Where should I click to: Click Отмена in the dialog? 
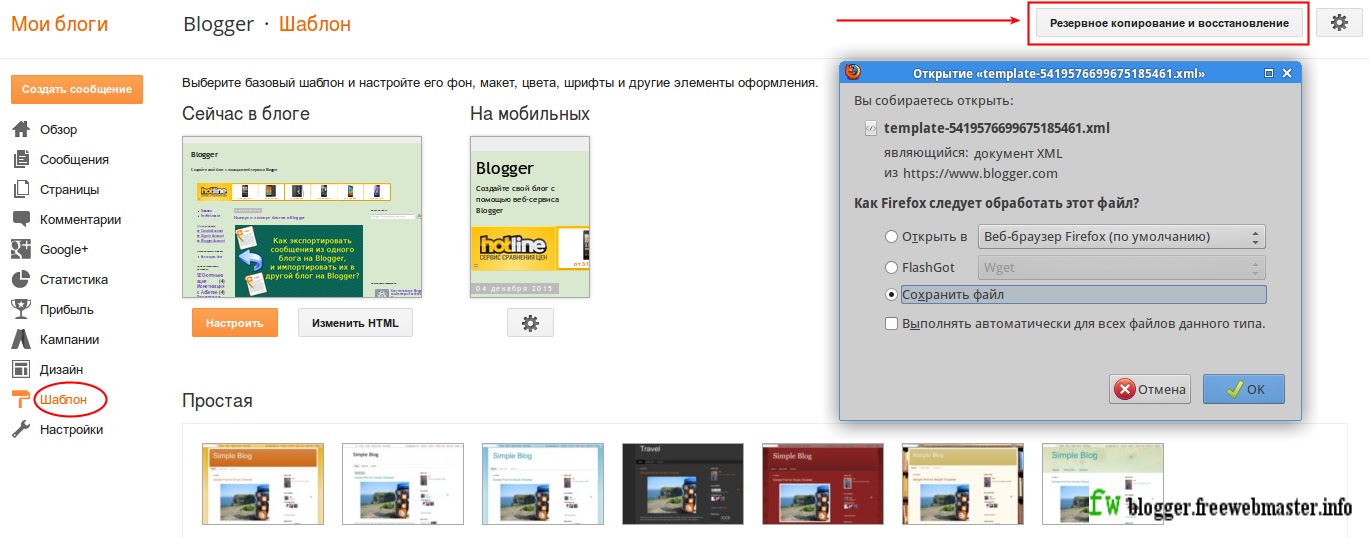point(1150,389)
